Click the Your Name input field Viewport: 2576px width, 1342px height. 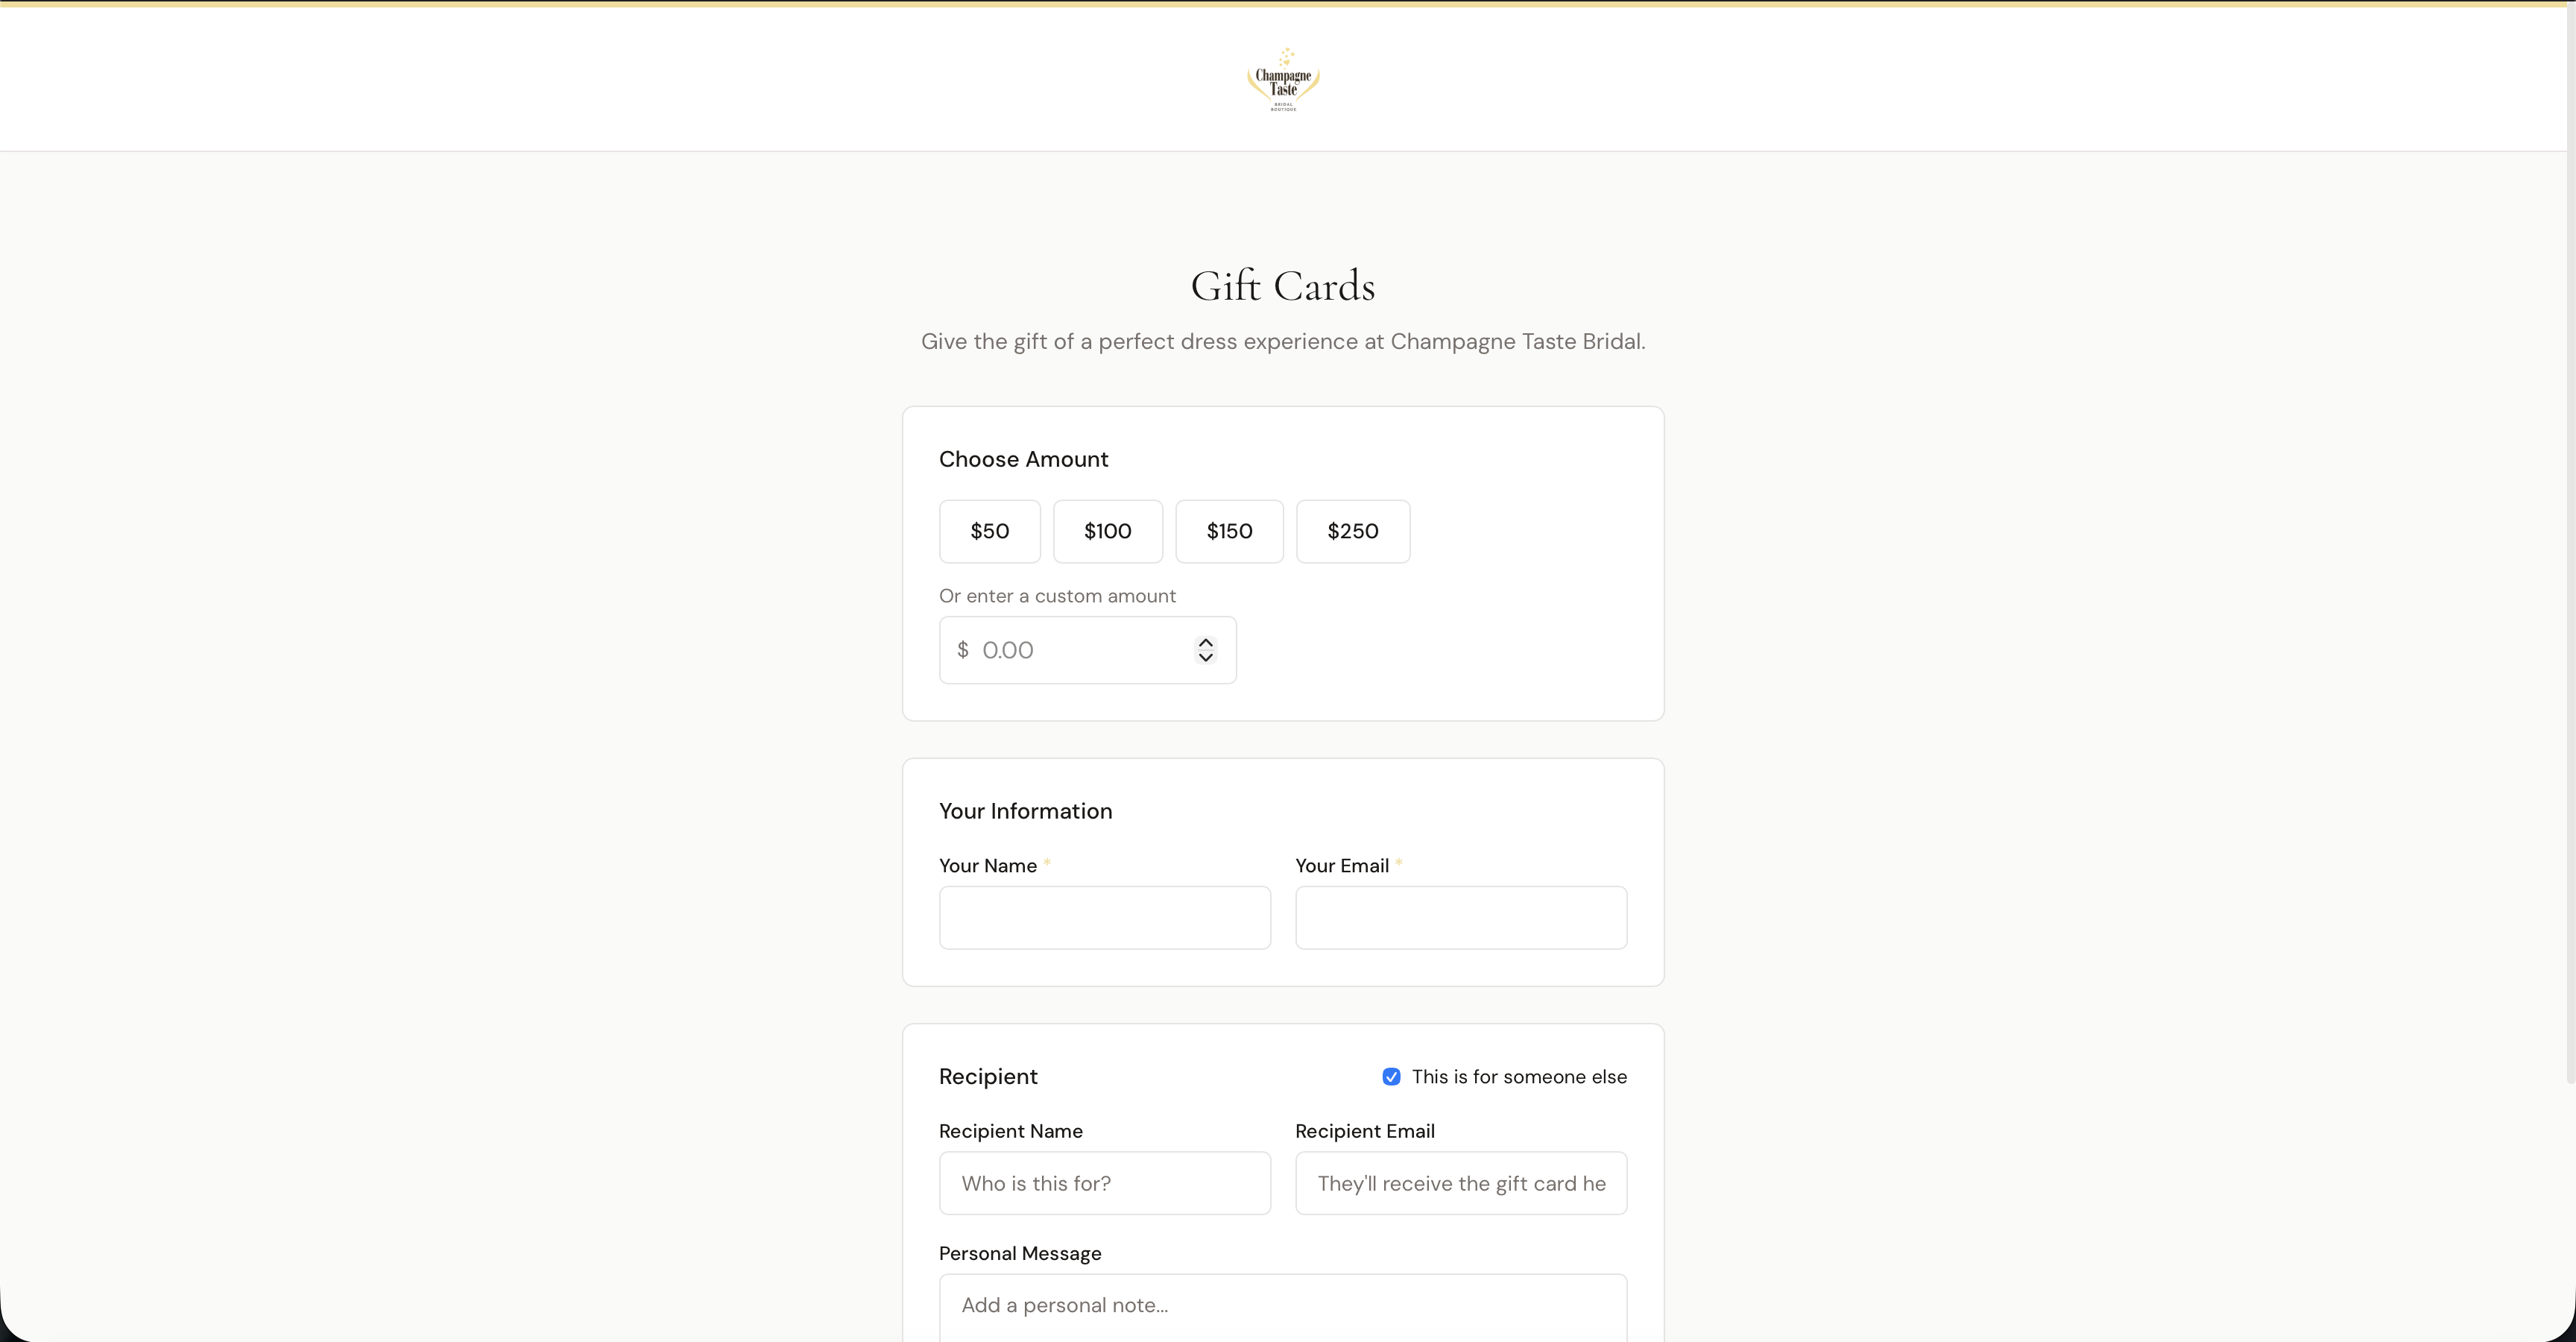click(1103, 917)
